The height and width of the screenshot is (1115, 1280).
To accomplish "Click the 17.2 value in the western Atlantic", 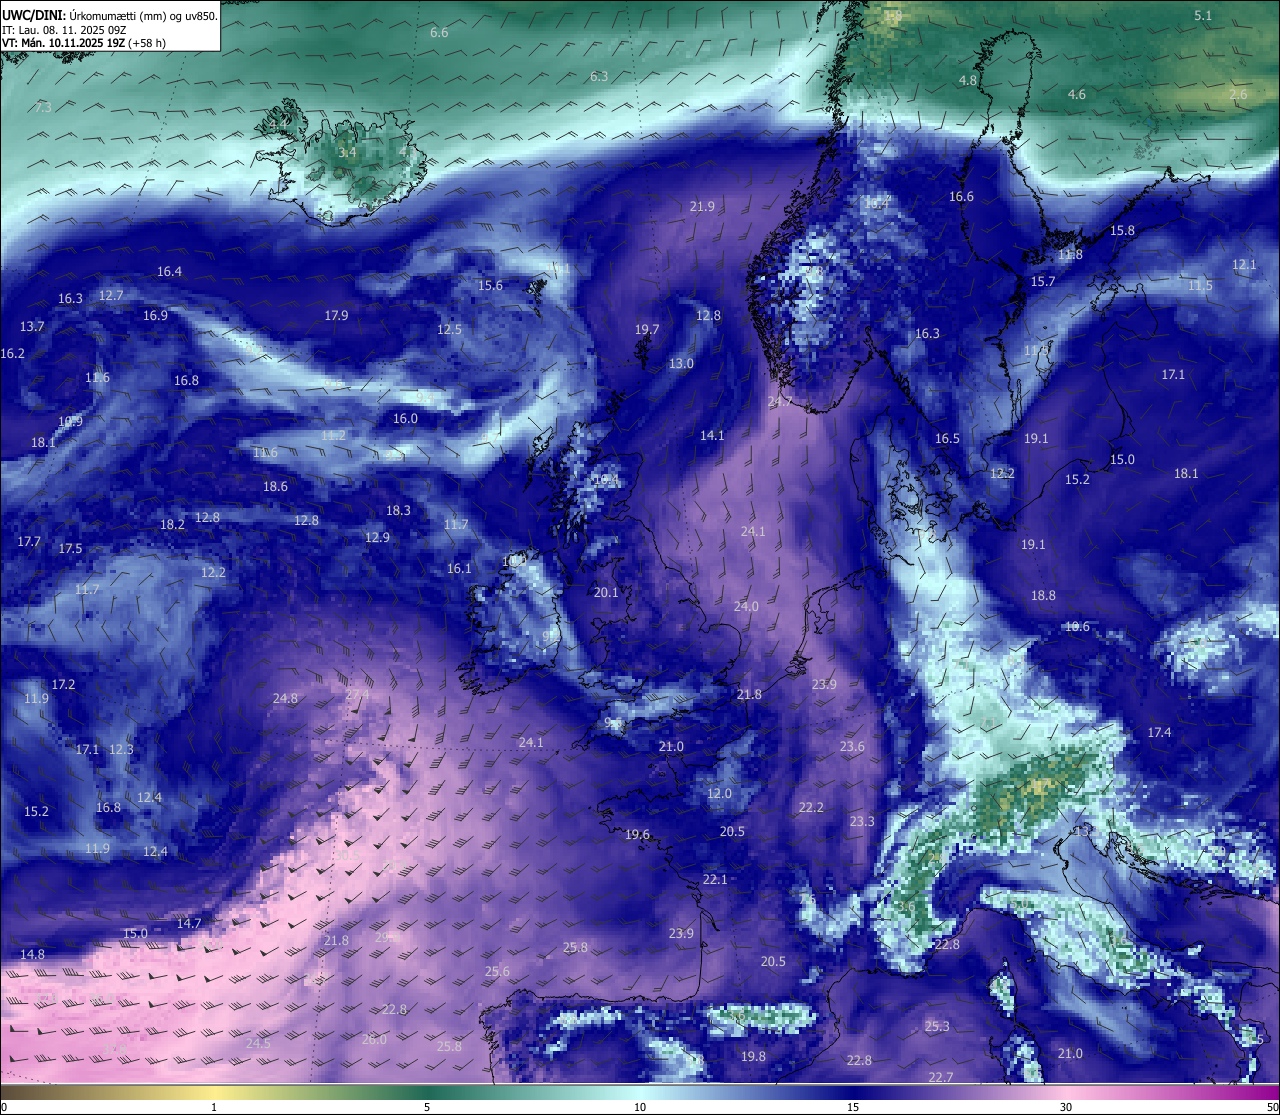I will click(x=63, y=685).
